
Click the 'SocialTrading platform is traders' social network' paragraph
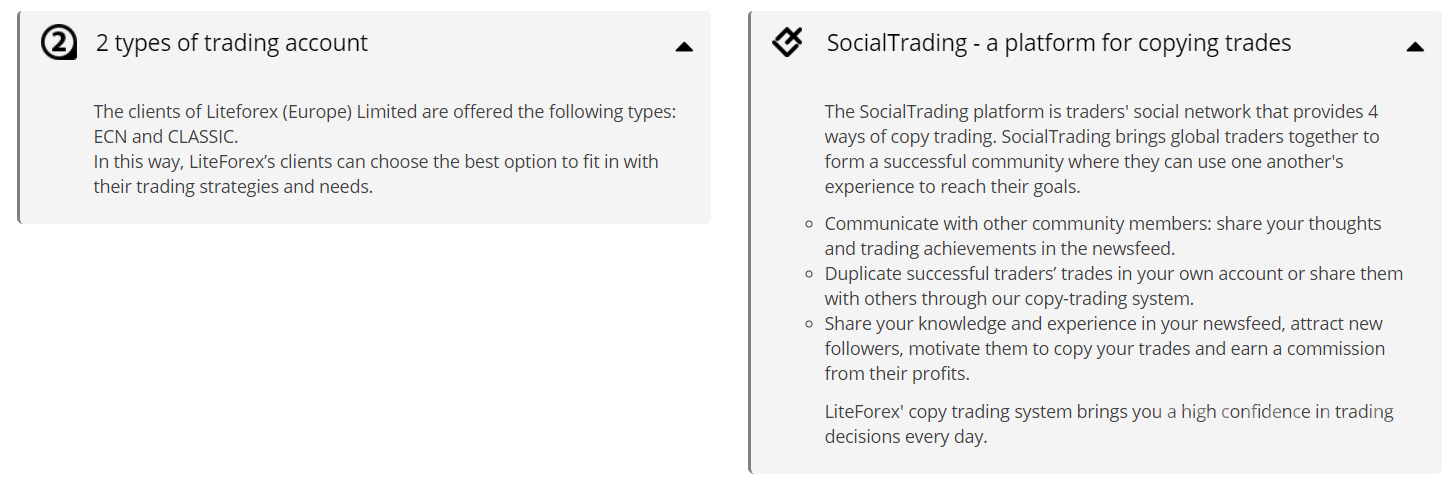pyautogui.click(x=1101, y=148)
